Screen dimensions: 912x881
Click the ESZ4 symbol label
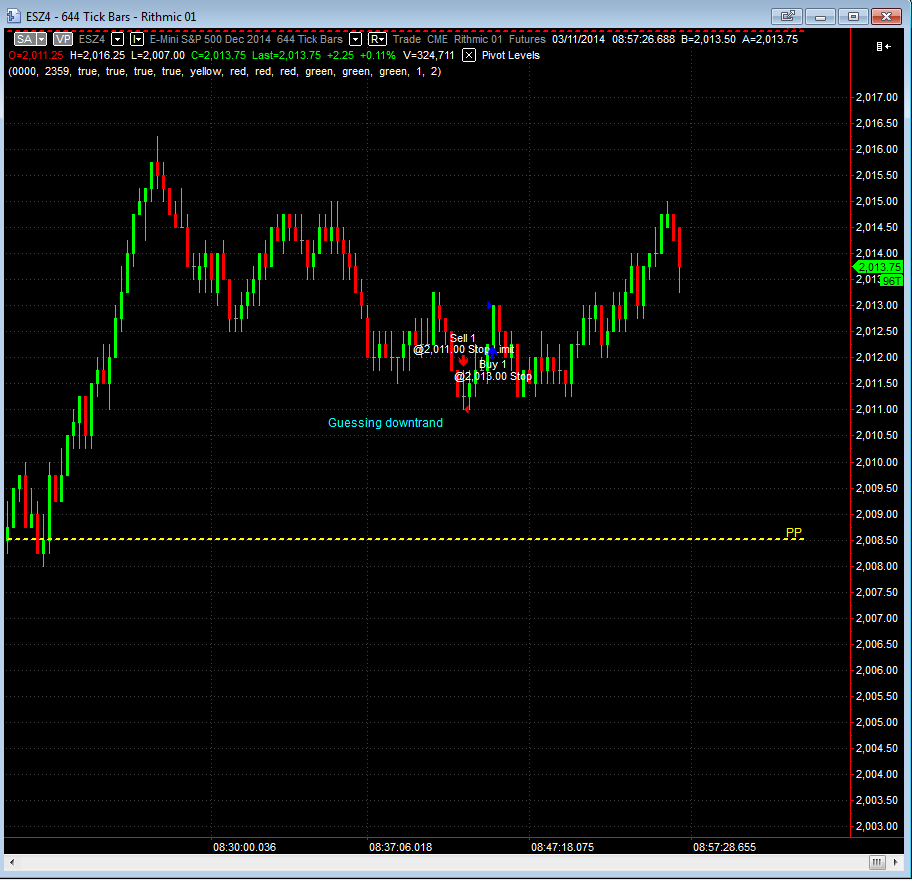pyautogui.click(x=92, y=39)
